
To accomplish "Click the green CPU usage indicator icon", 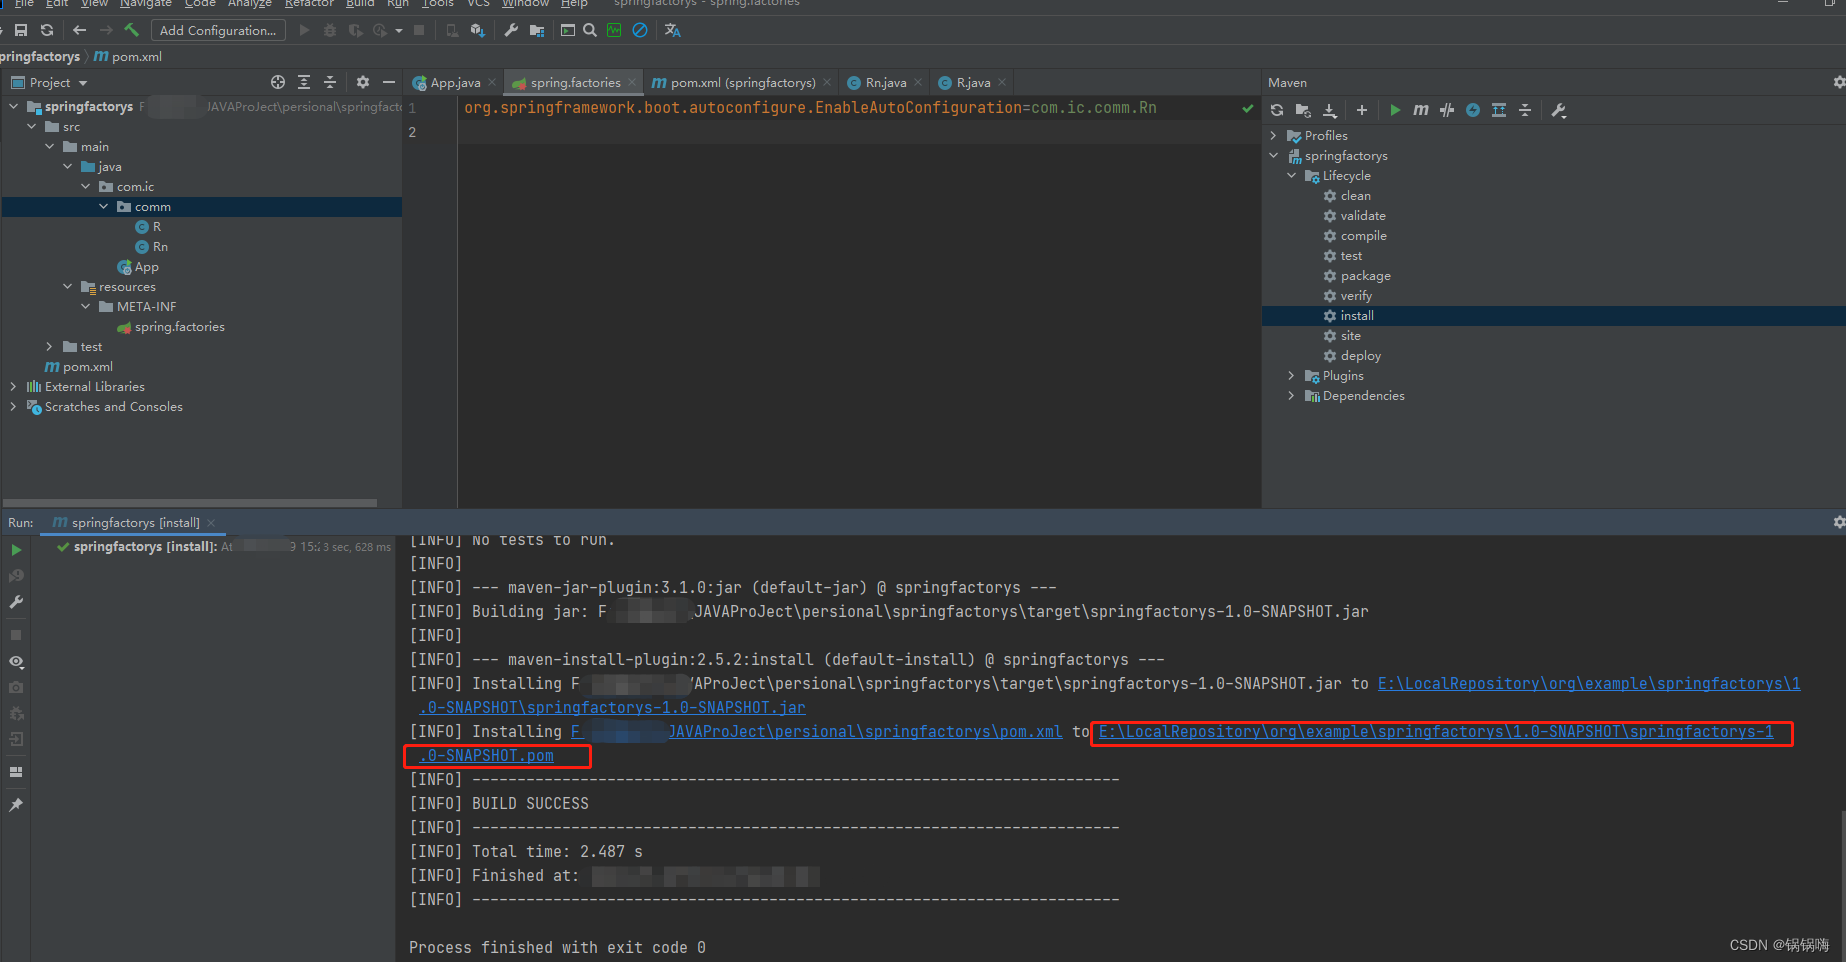I will tap(614, 30).
